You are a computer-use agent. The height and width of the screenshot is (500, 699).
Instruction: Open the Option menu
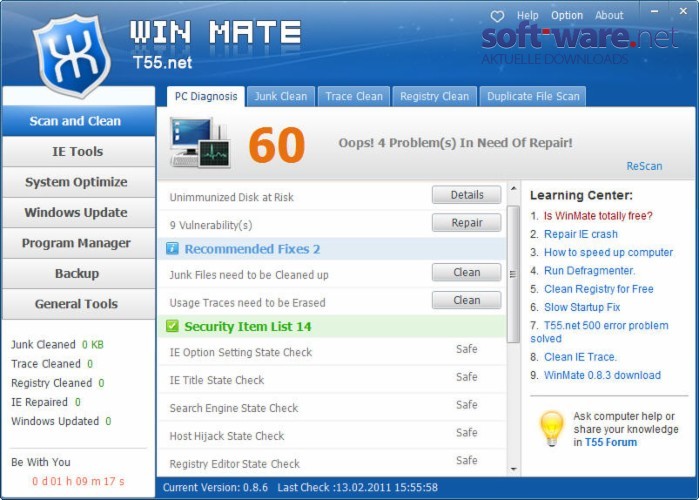[x=567, y=16]
